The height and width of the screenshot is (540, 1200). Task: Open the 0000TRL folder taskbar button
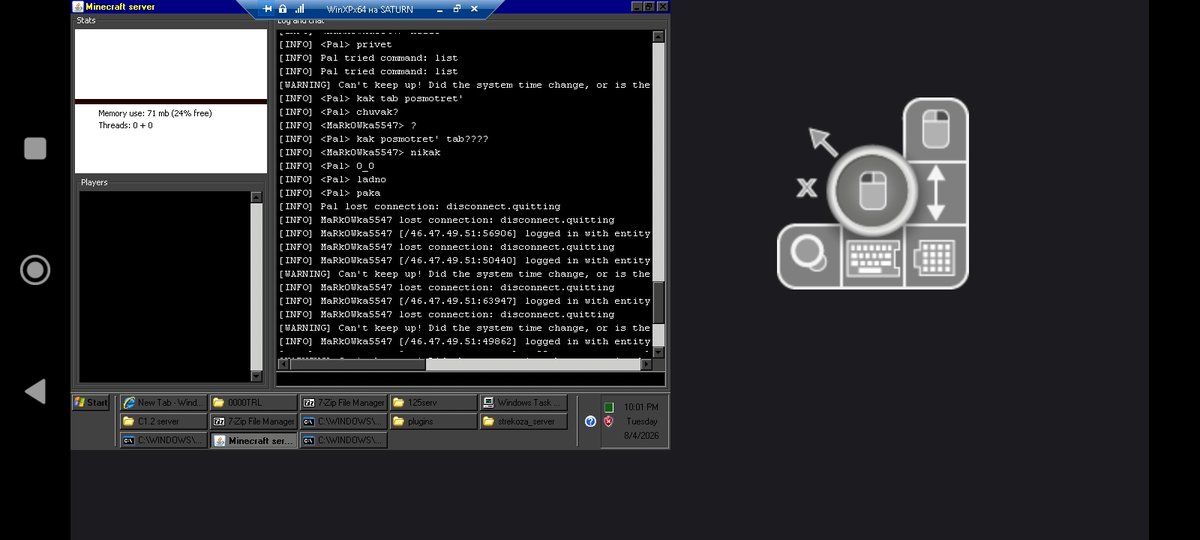click(253, 402)
